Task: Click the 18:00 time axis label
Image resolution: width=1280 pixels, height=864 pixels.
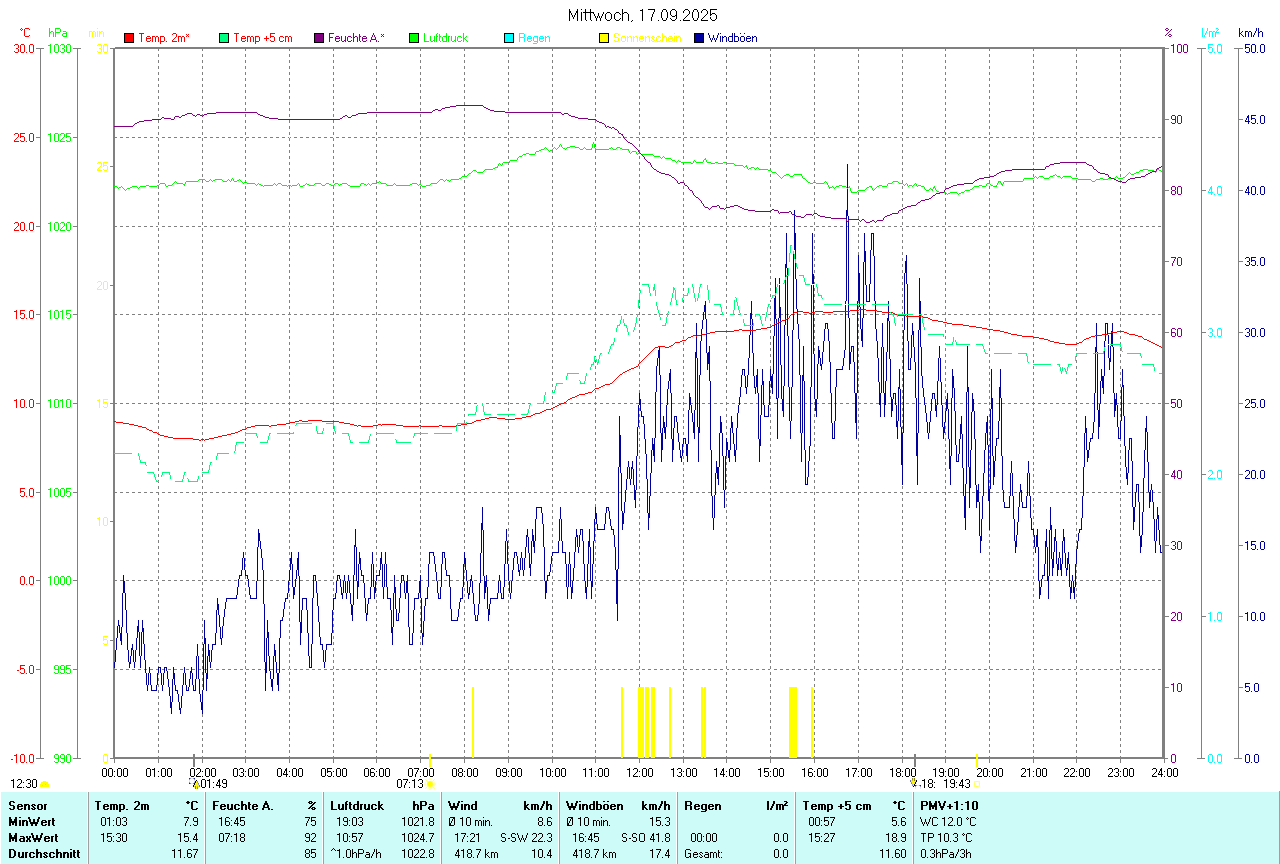Action: tap(902, 772)
